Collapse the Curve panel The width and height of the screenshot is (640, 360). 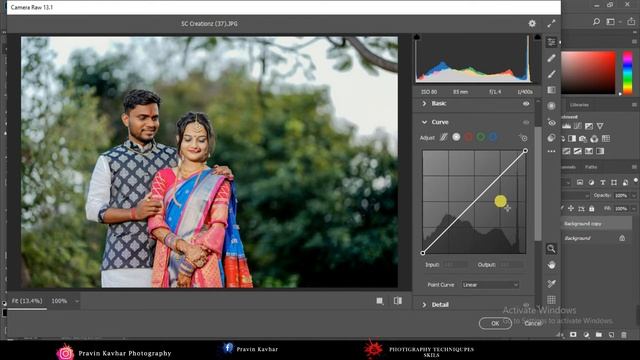click(x=424, y=122)
